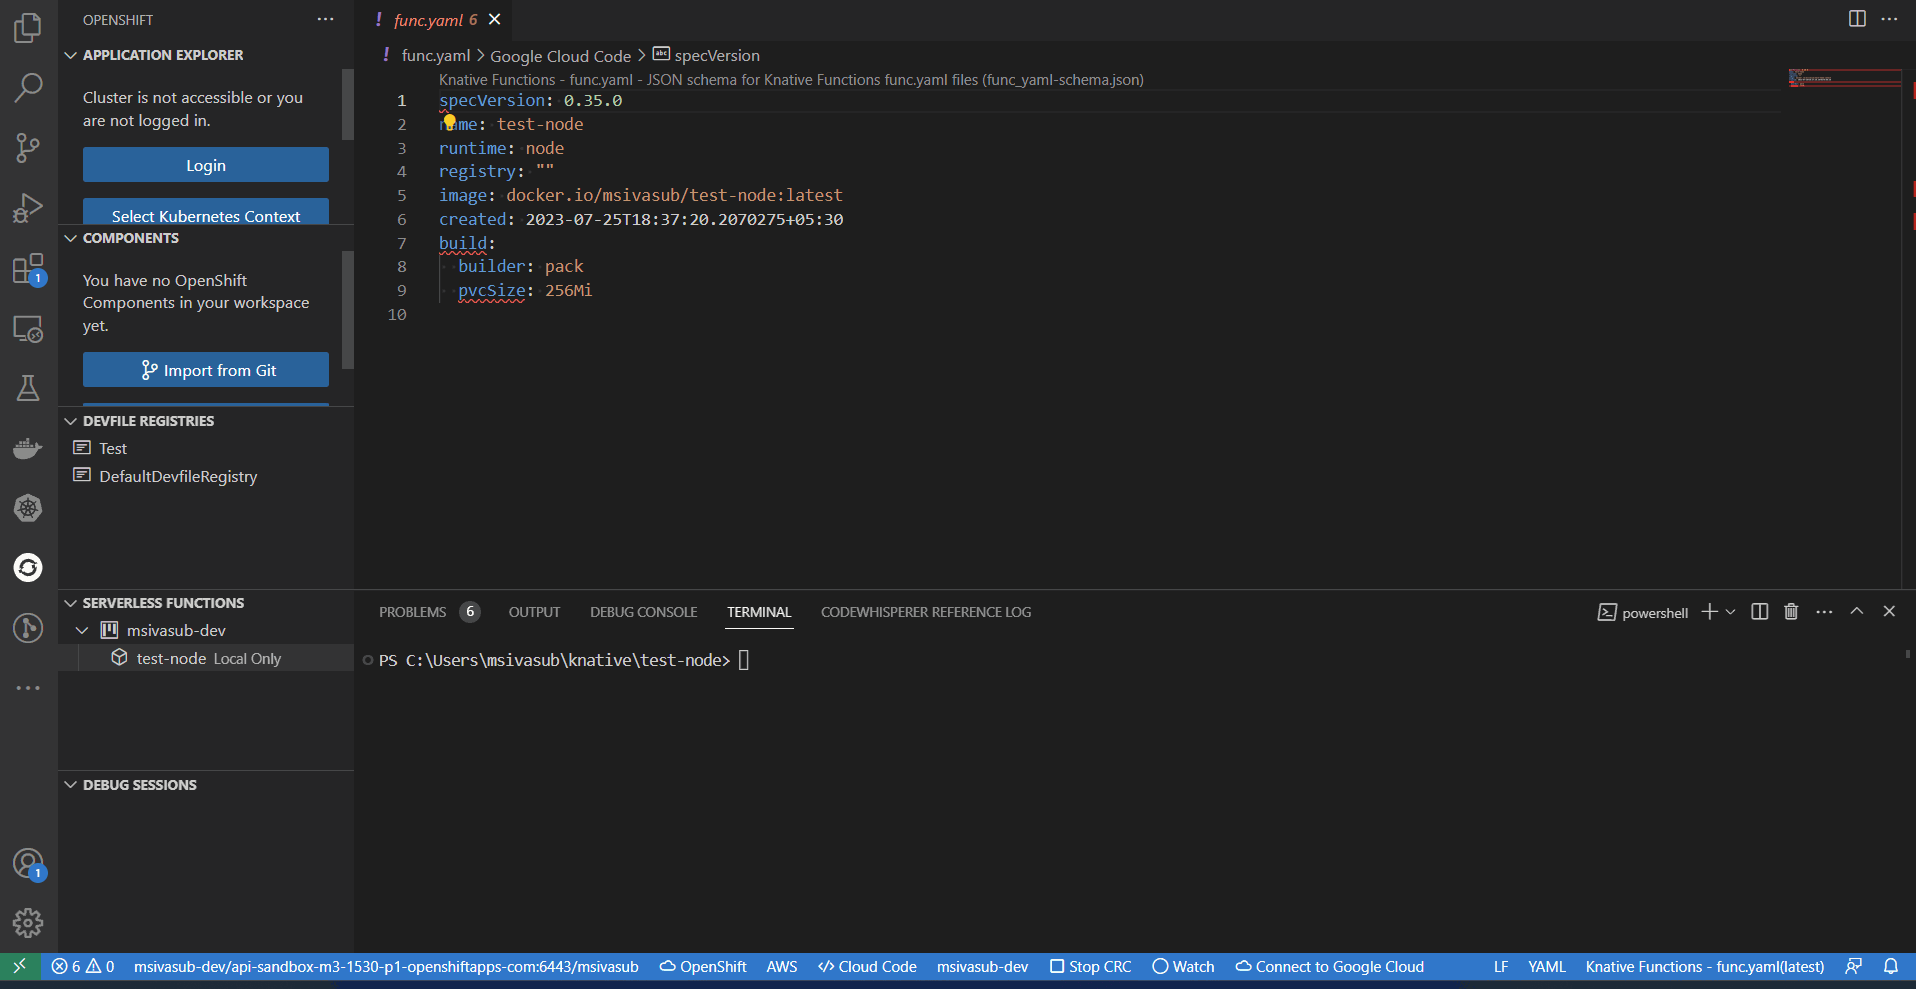Collapse the Application Explorer section
This screenshot has width=1916, height=989.
71,55
